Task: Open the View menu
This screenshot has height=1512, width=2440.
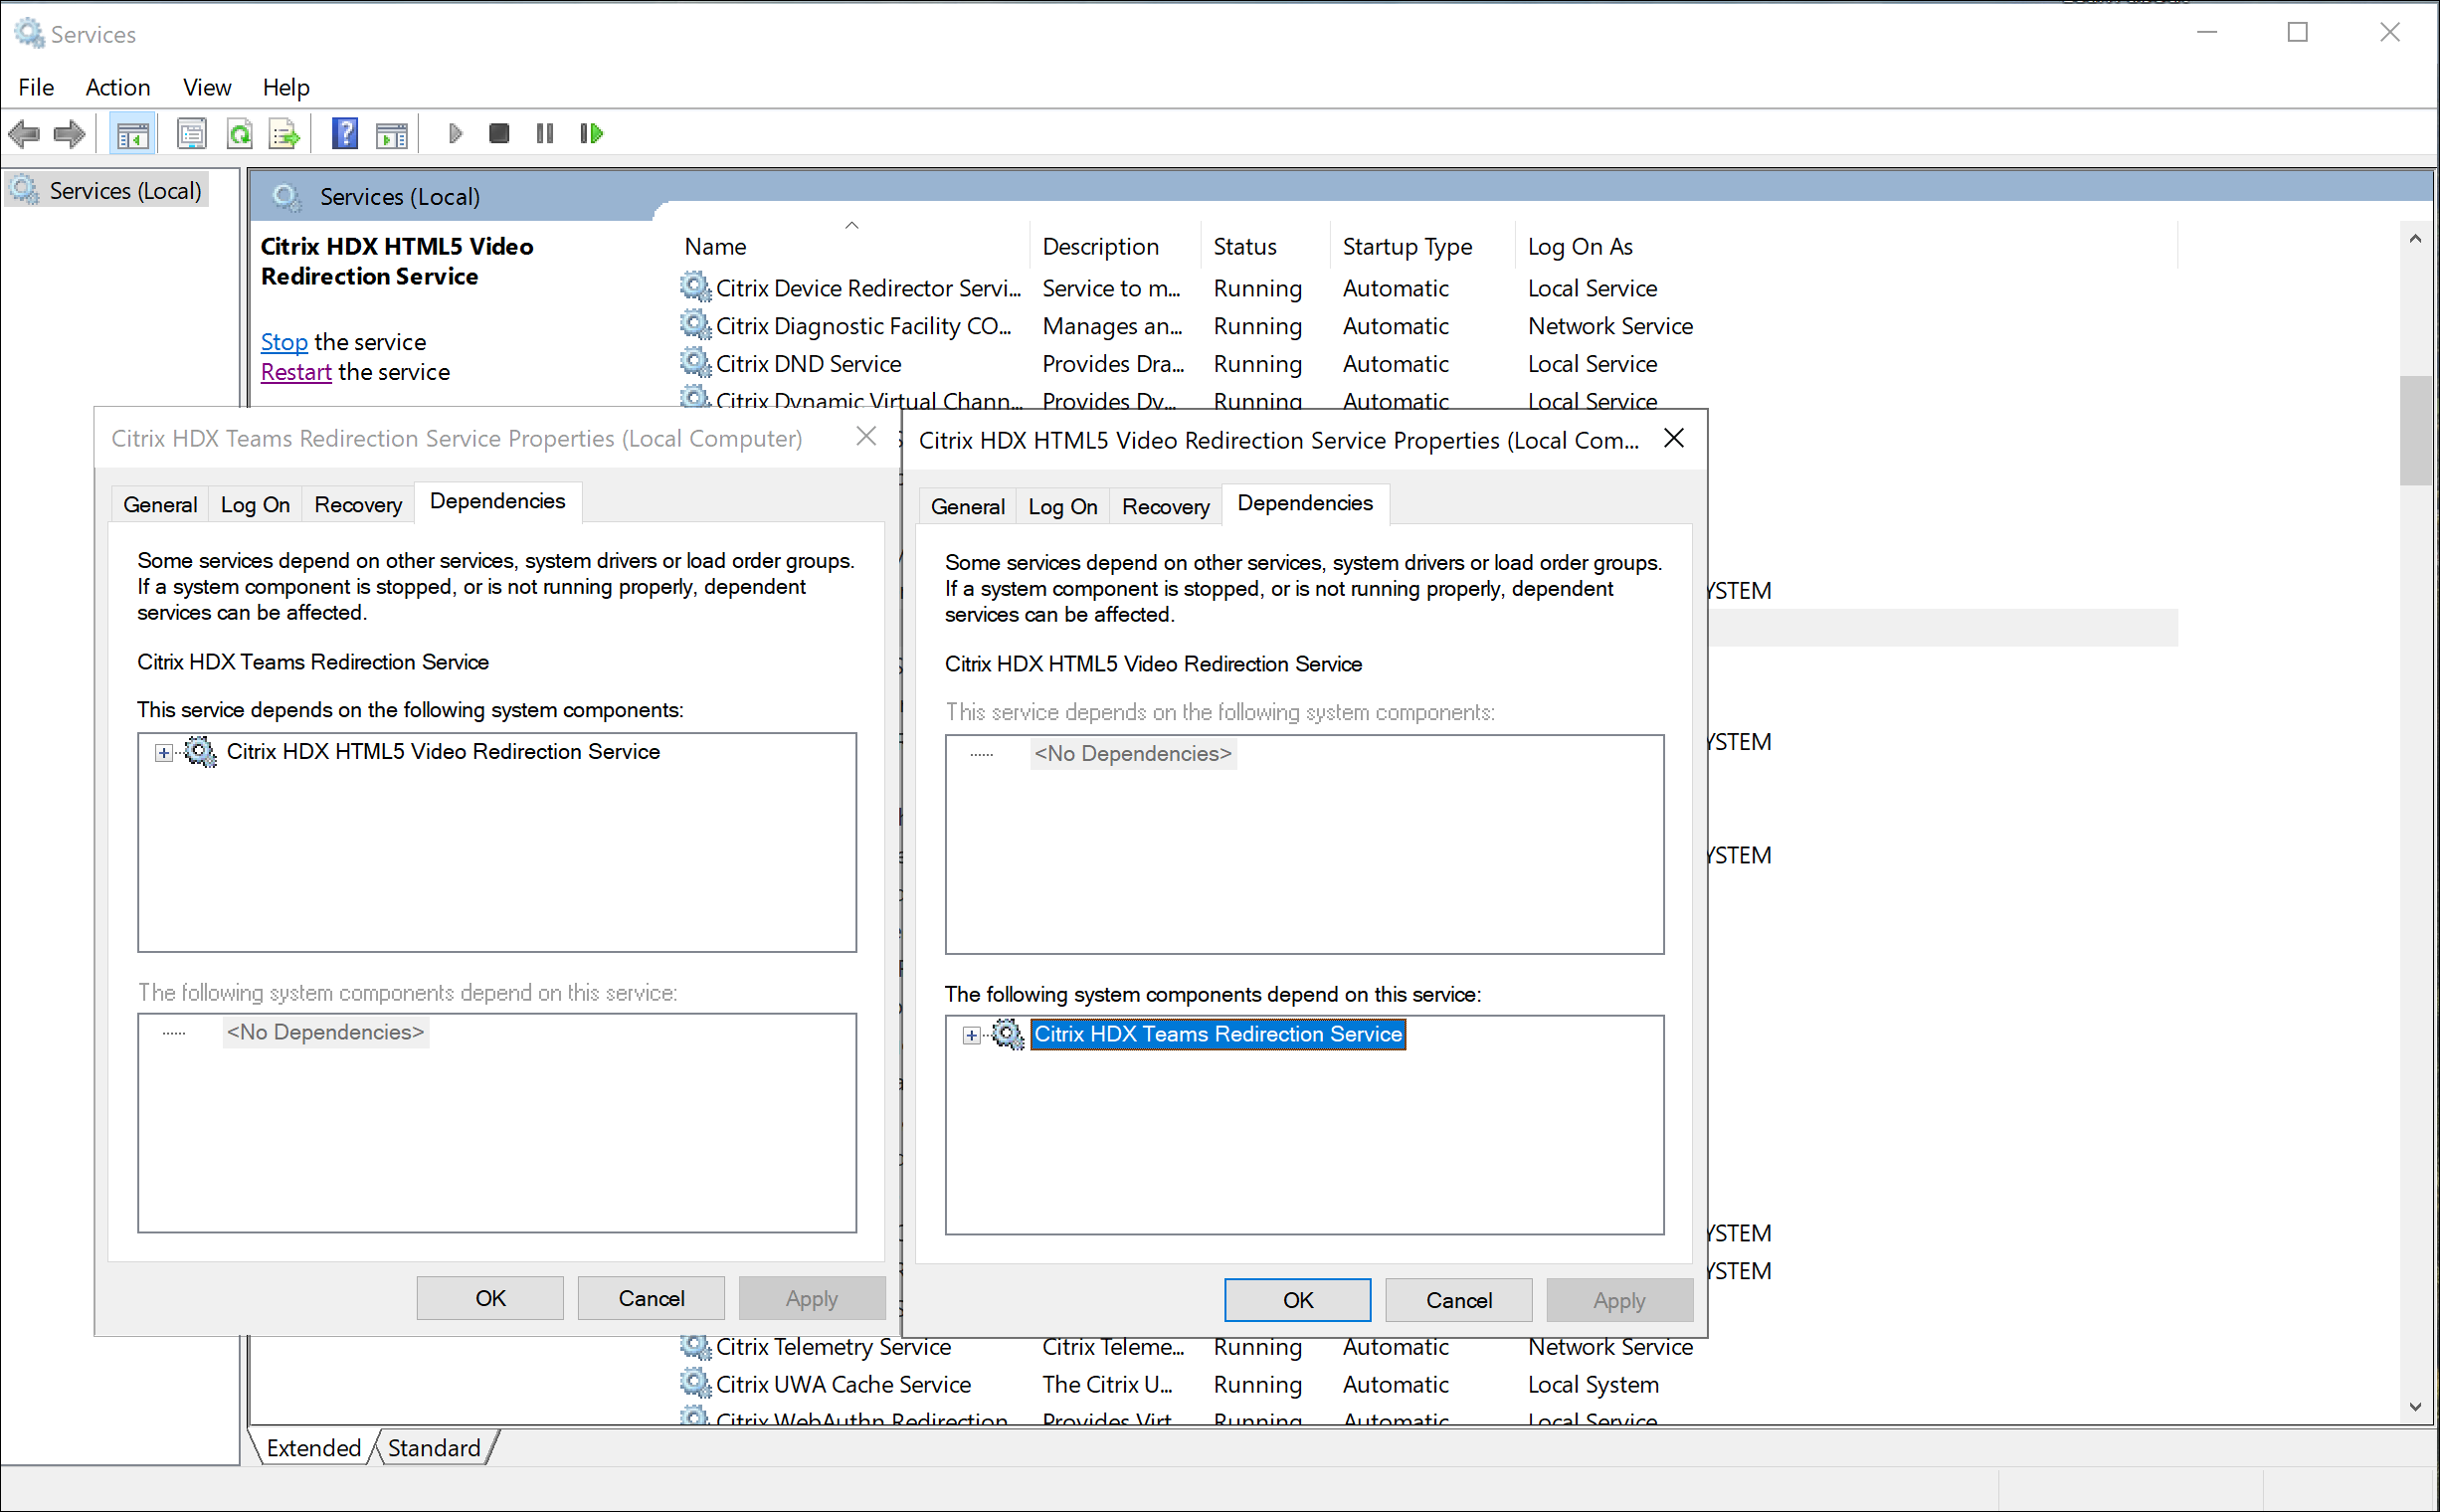Action: [x=207, y=87]
